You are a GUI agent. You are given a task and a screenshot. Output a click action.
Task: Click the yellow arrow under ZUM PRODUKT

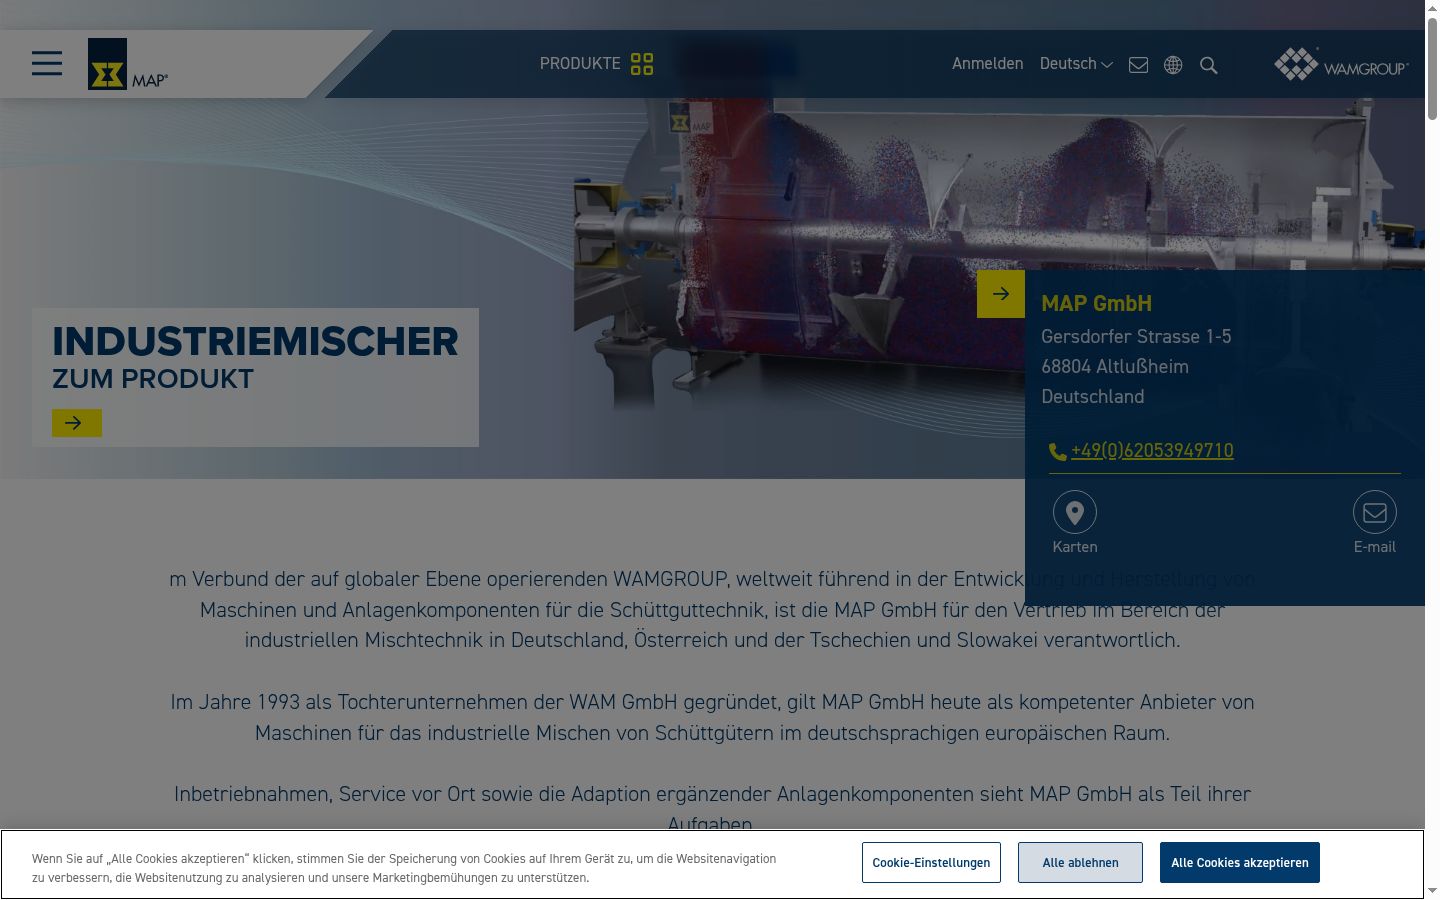(77, 423)
